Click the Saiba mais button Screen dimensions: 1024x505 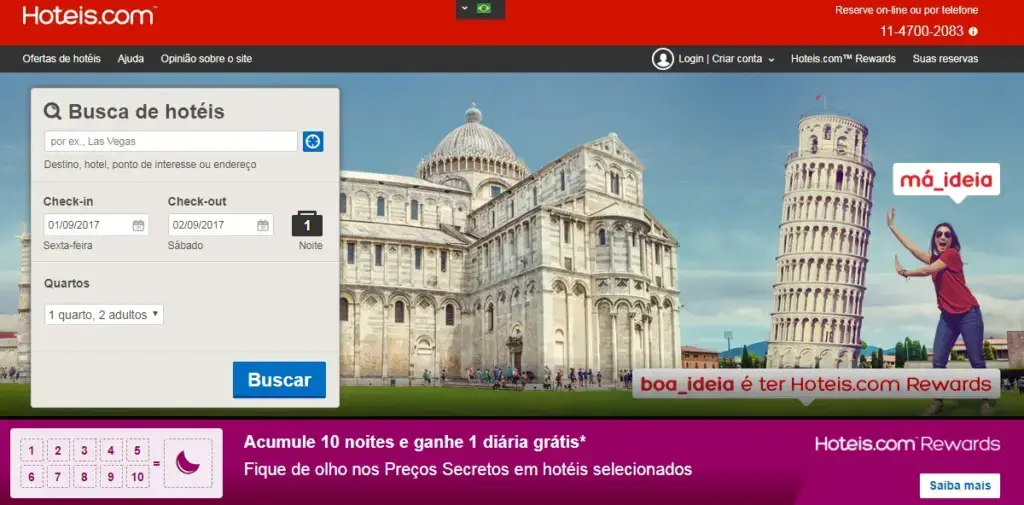[959, 485]
